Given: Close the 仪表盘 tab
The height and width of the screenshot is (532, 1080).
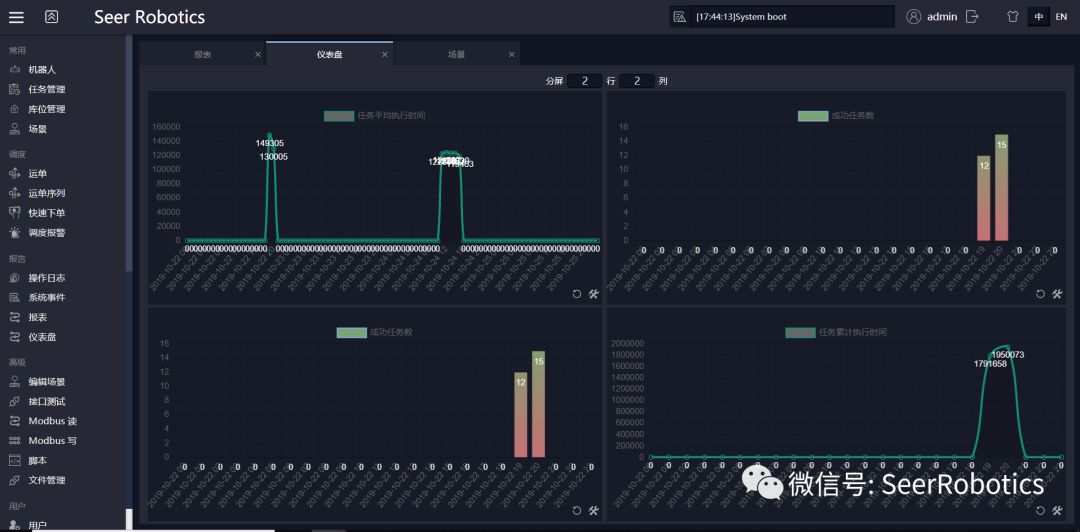Looking at the screenshot, I should 385,55.
